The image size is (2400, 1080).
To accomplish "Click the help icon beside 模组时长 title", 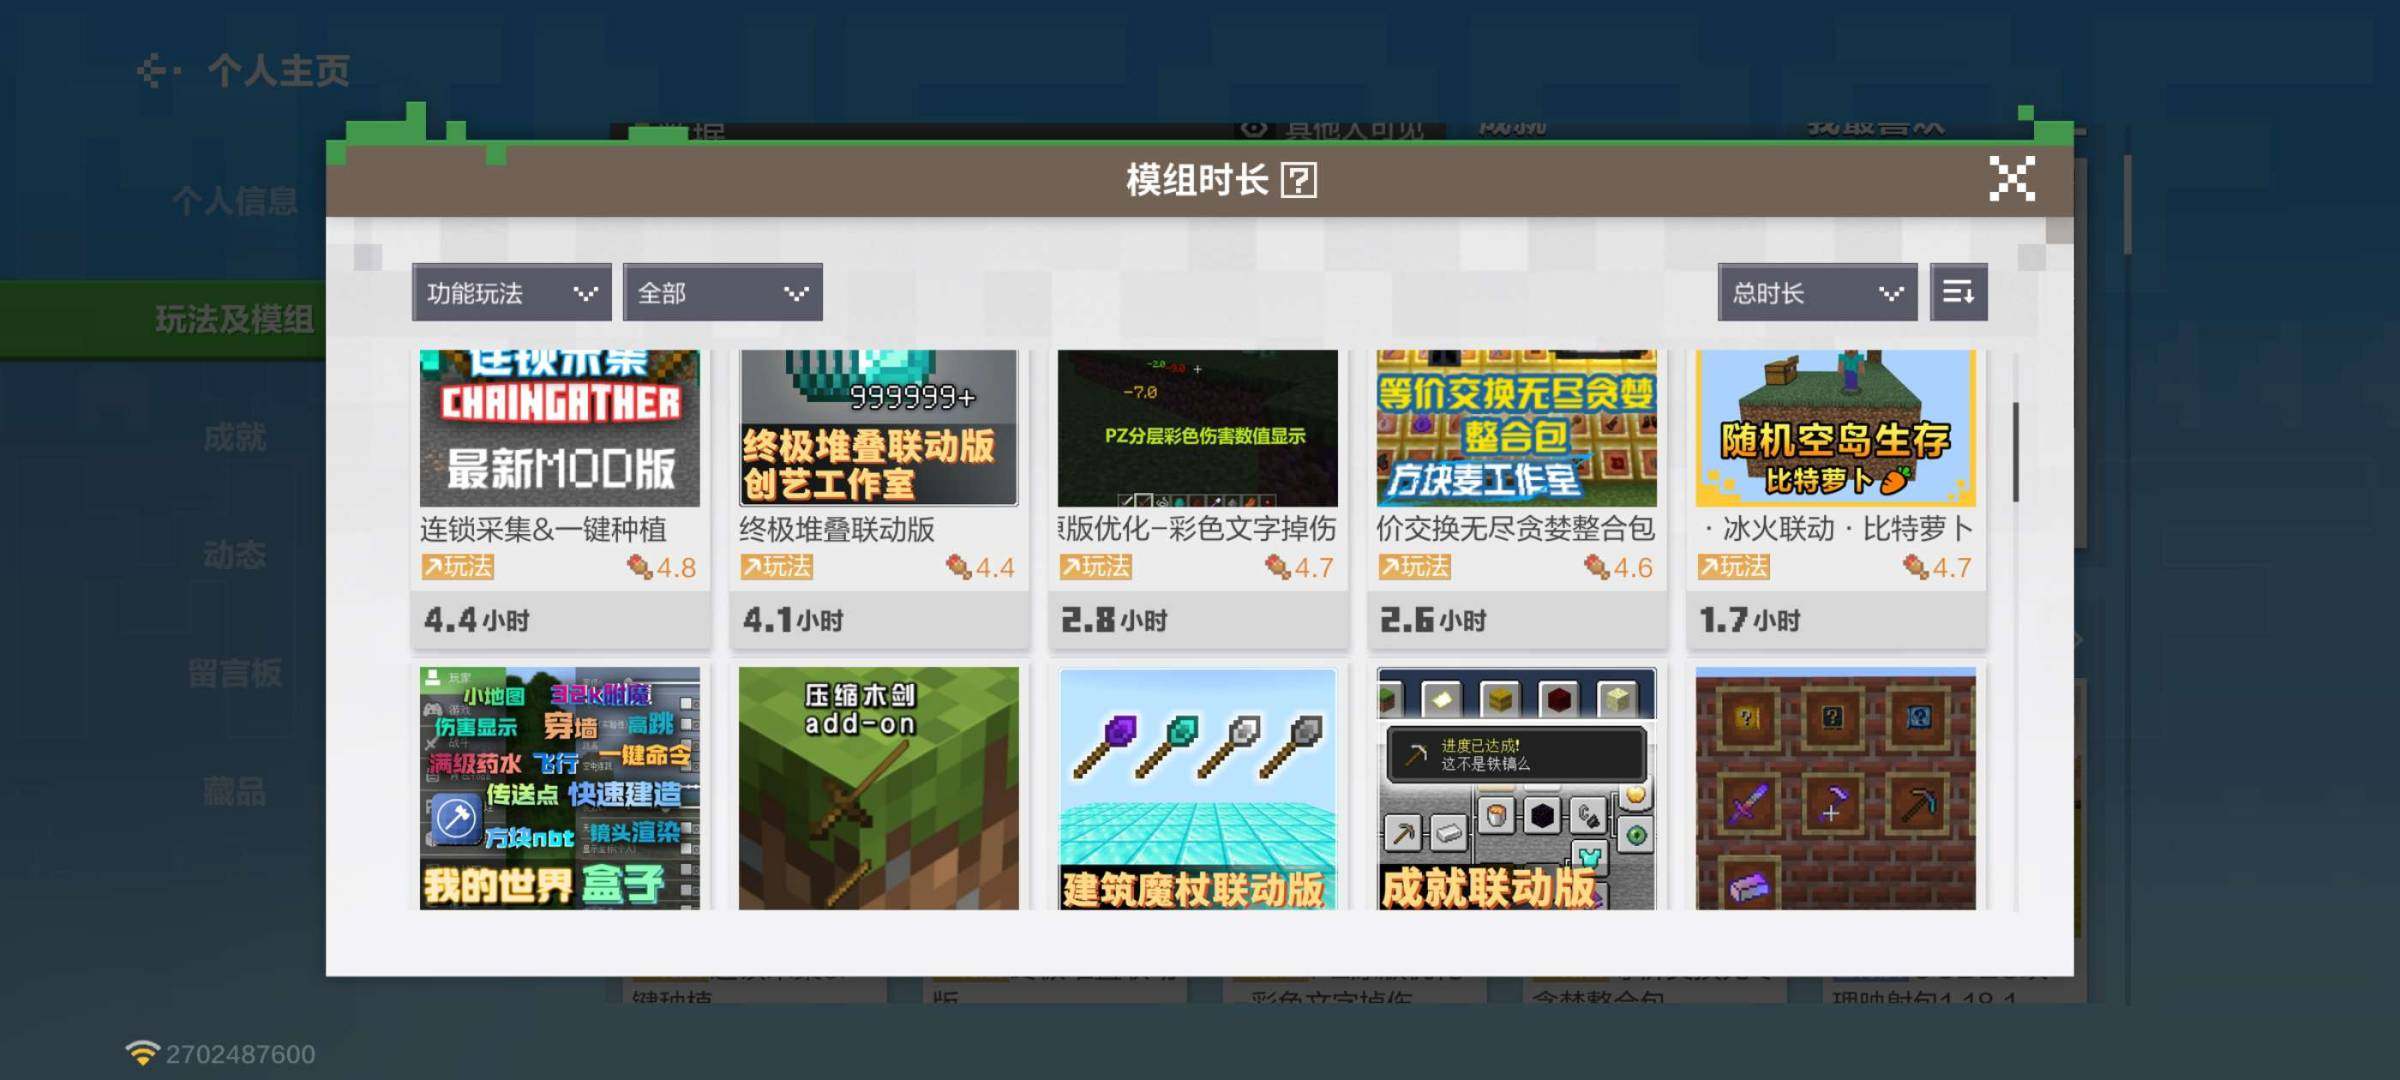I will (x=1298, y=182).
